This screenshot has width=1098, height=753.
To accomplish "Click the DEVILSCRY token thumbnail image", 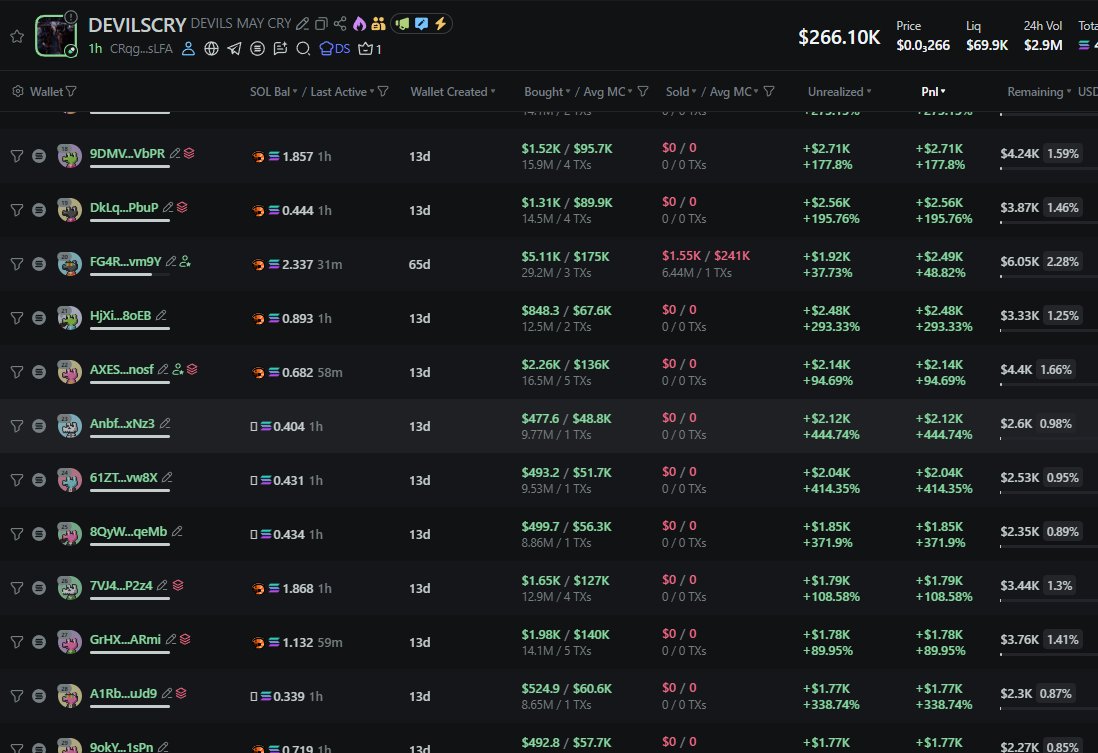I will coord(55,35).
